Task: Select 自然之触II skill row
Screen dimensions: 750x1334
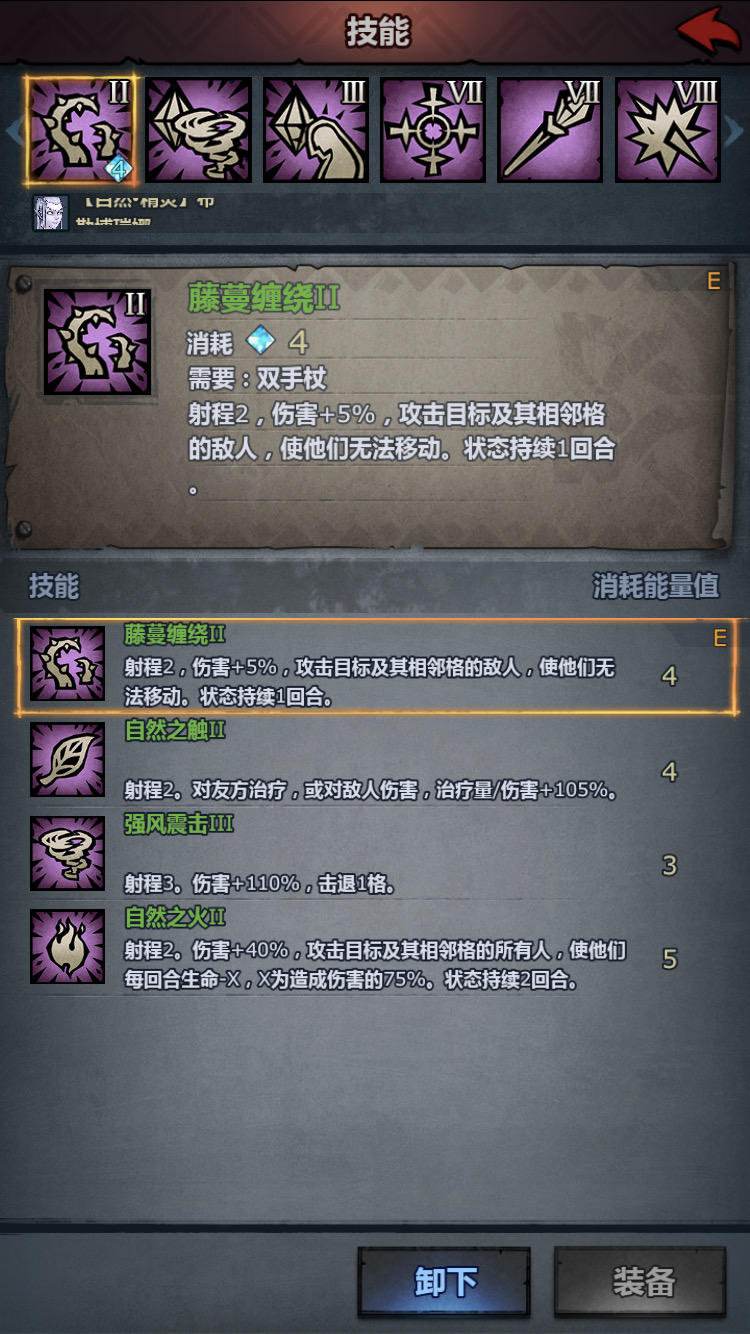Action: (x=375, y=759)
